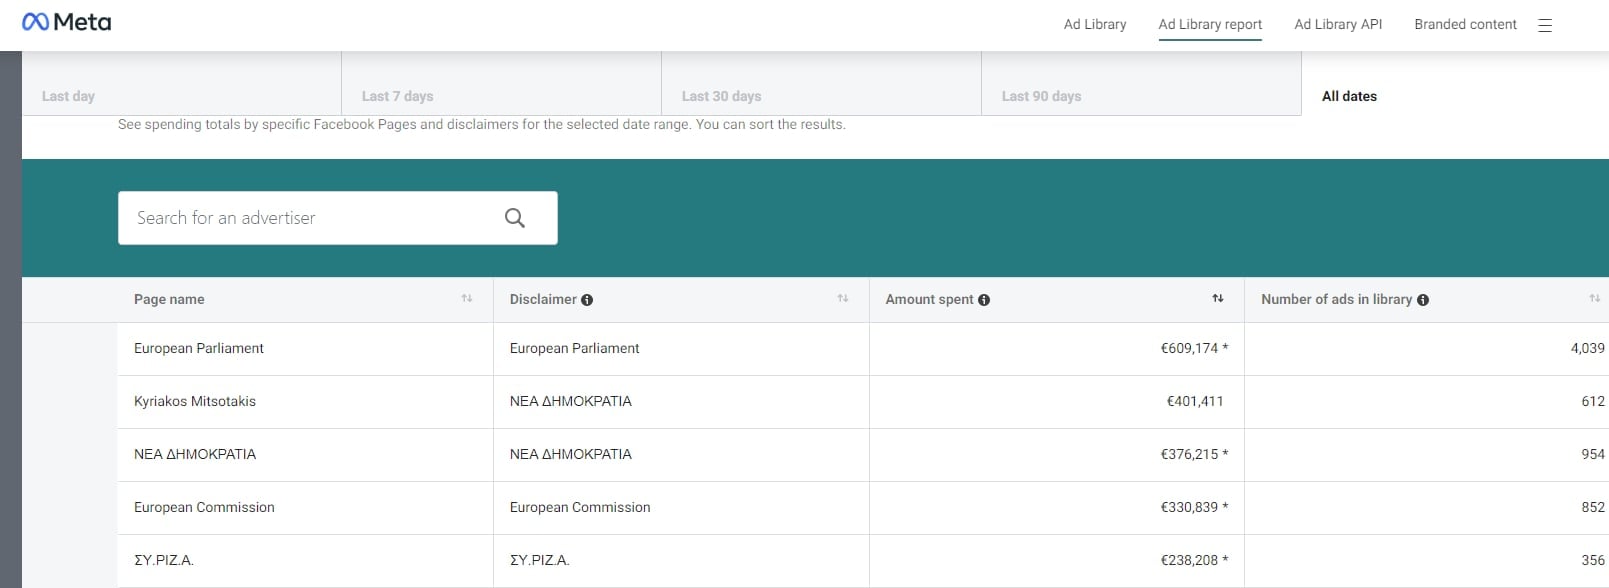The height and width of the screenshot is (588, 1609).
Task: Select ads count 4,039
Action: (1588, 348)
